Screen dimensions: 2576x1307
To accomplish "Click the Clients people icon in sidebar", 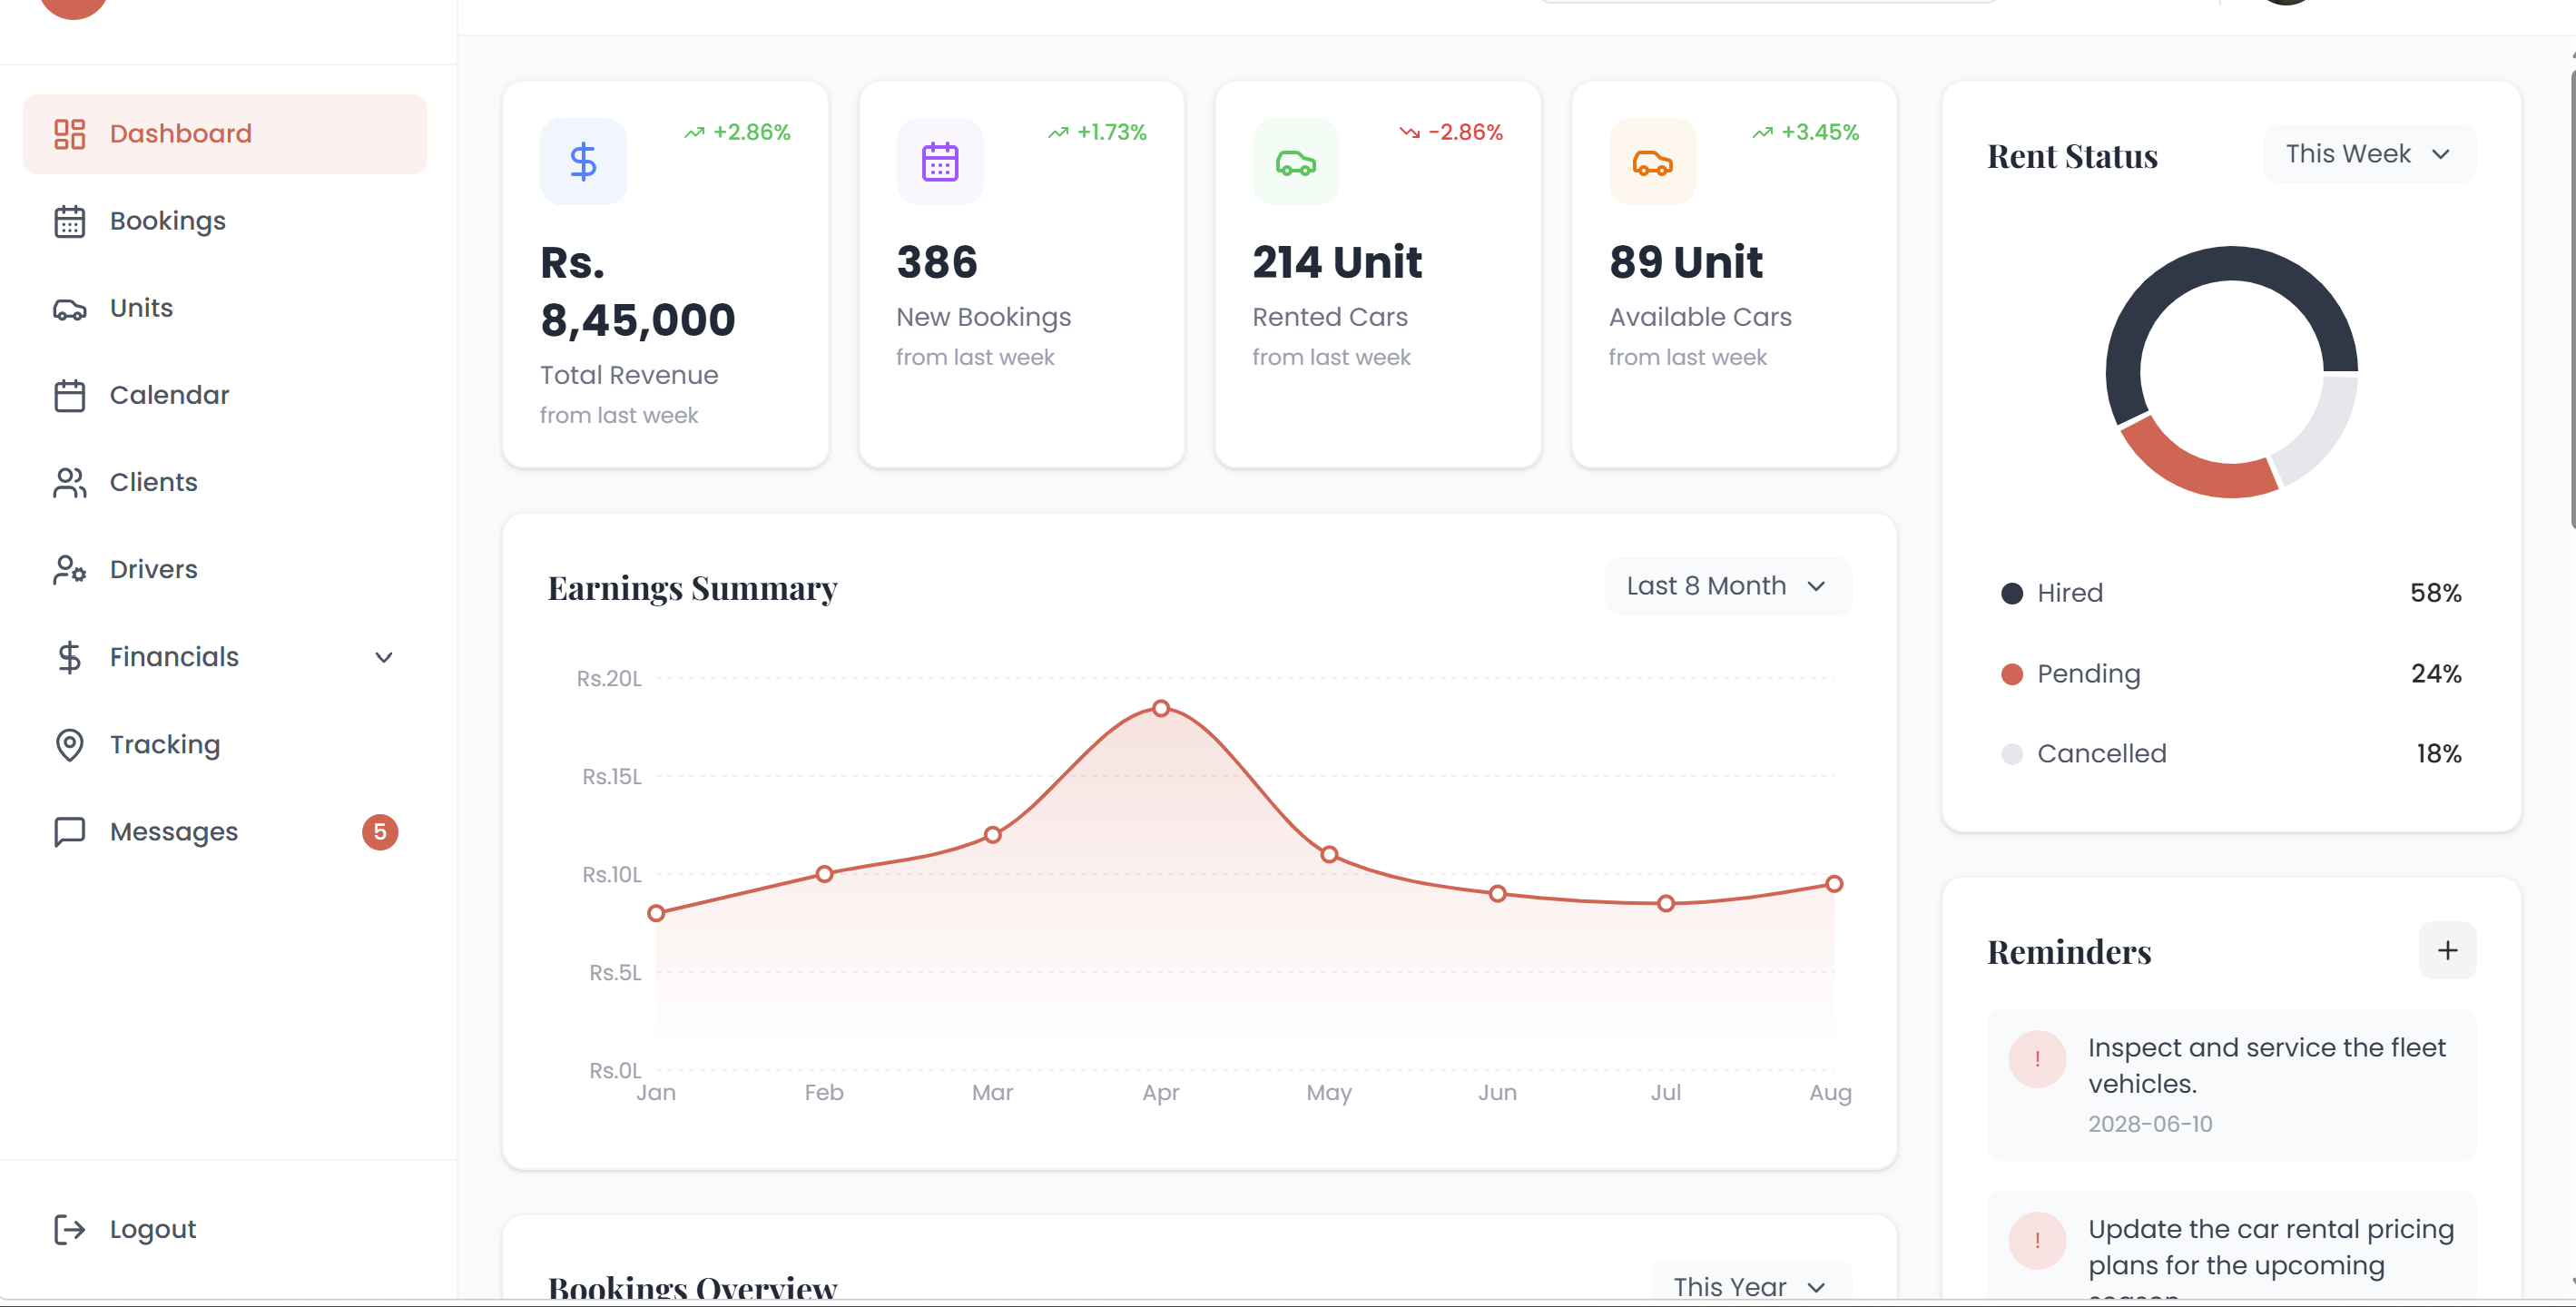I will click(x=69, y=483).
